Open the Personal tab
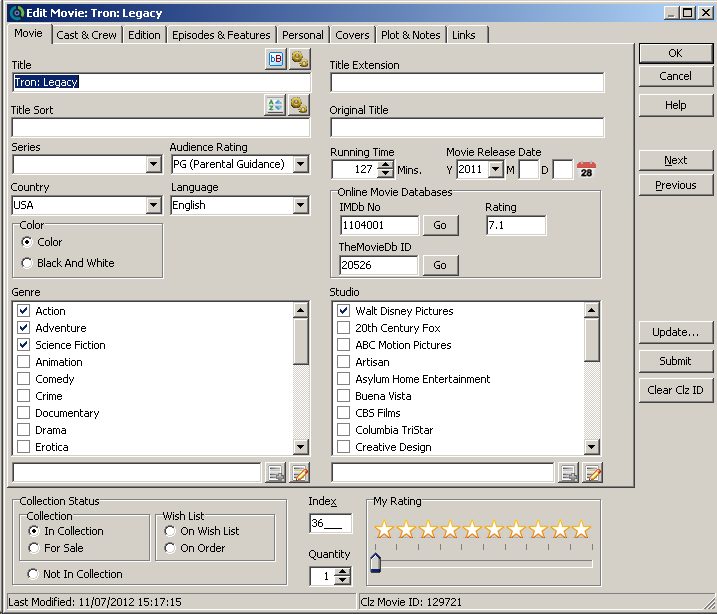This screenshot has height=614, width=717. coord(303,35)
